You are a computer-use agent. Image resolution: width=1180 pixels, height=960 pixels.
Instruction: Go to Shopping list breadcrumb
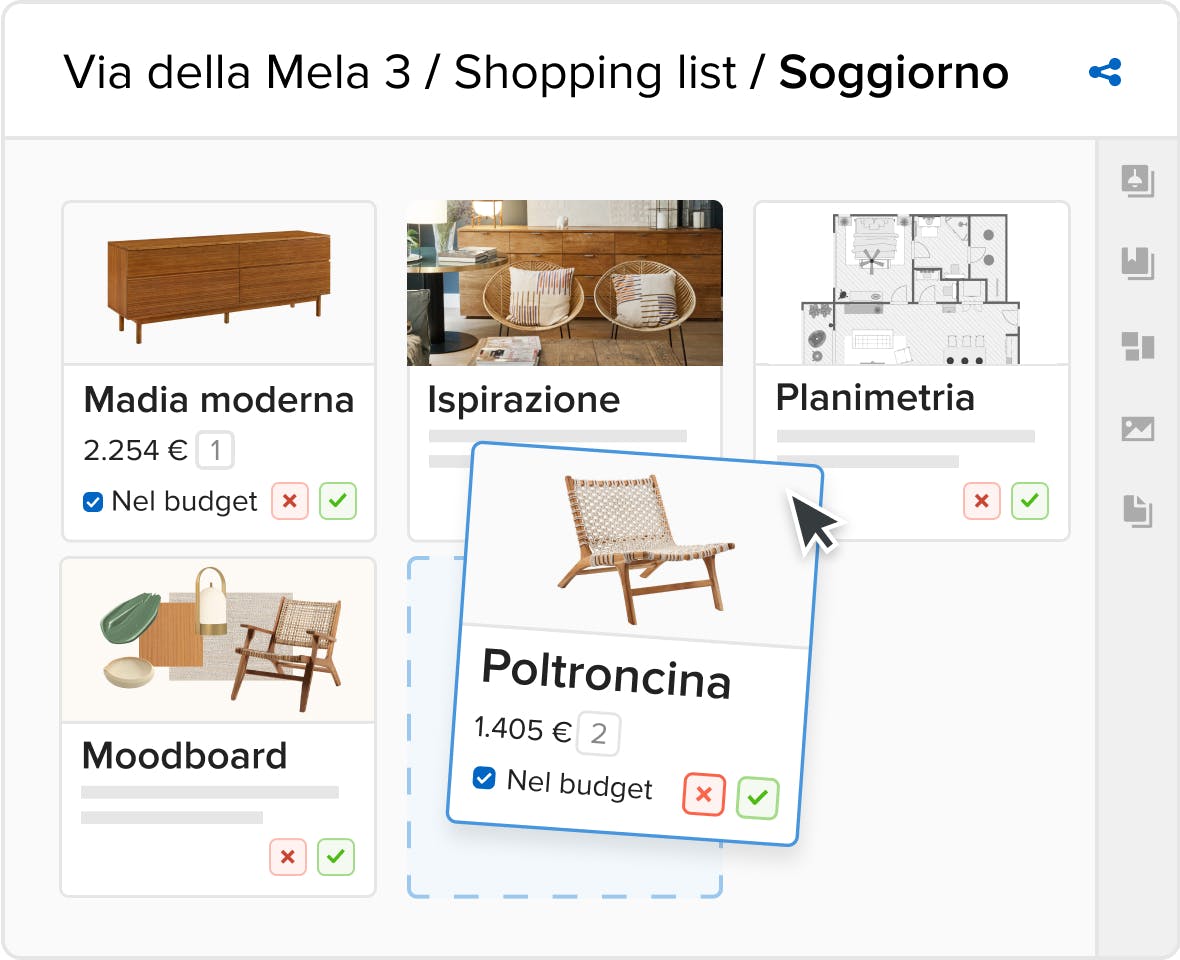coord(595,73)
